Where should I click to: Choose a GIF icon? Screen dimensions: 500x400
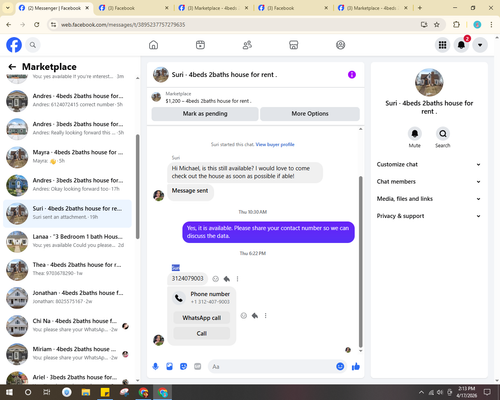(x=198, y=367)
